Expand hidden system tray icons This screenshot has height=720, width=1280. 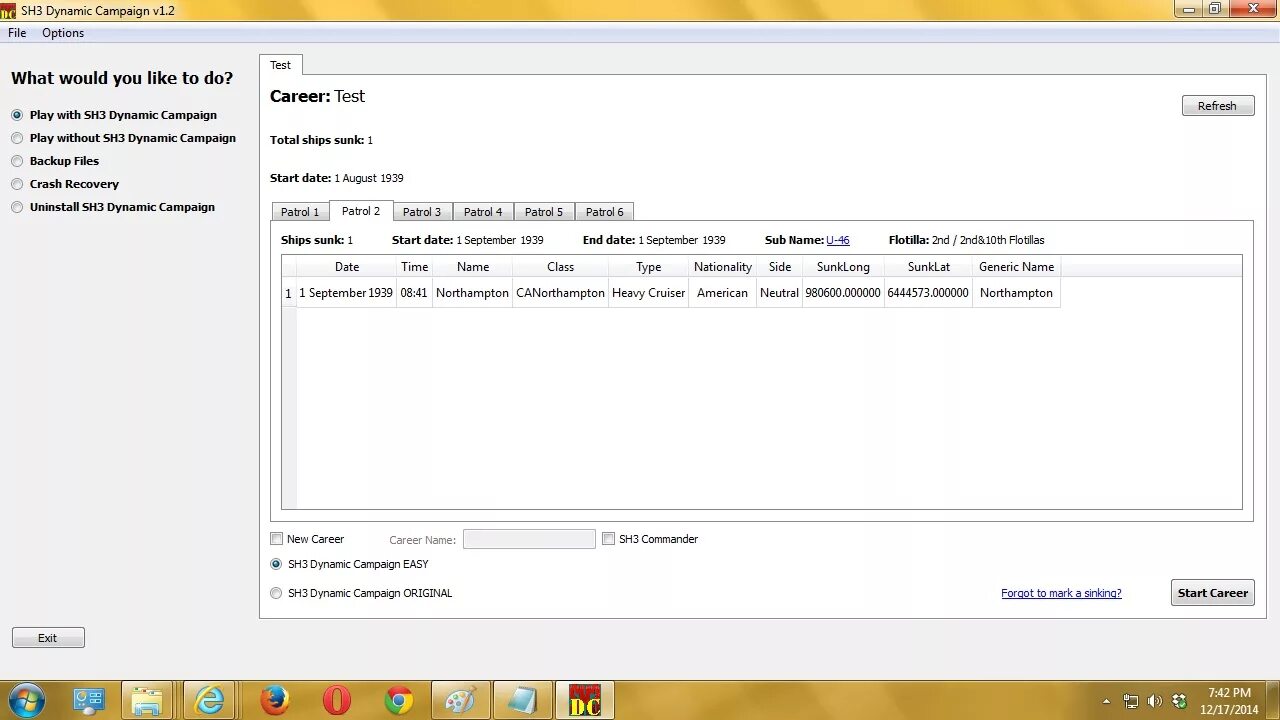pyautogui.click(x=1106, y=701)
